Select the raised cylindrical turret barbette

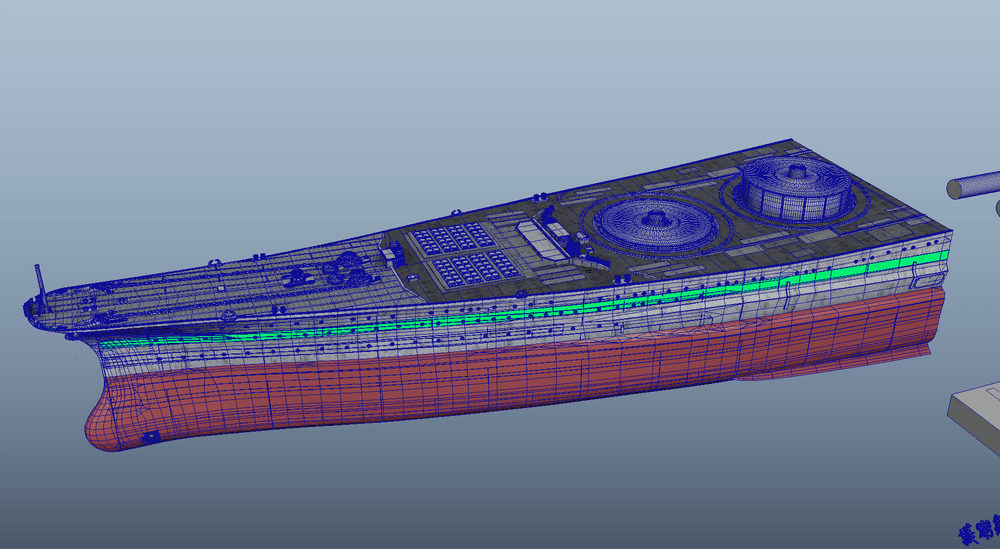point(794,189)
